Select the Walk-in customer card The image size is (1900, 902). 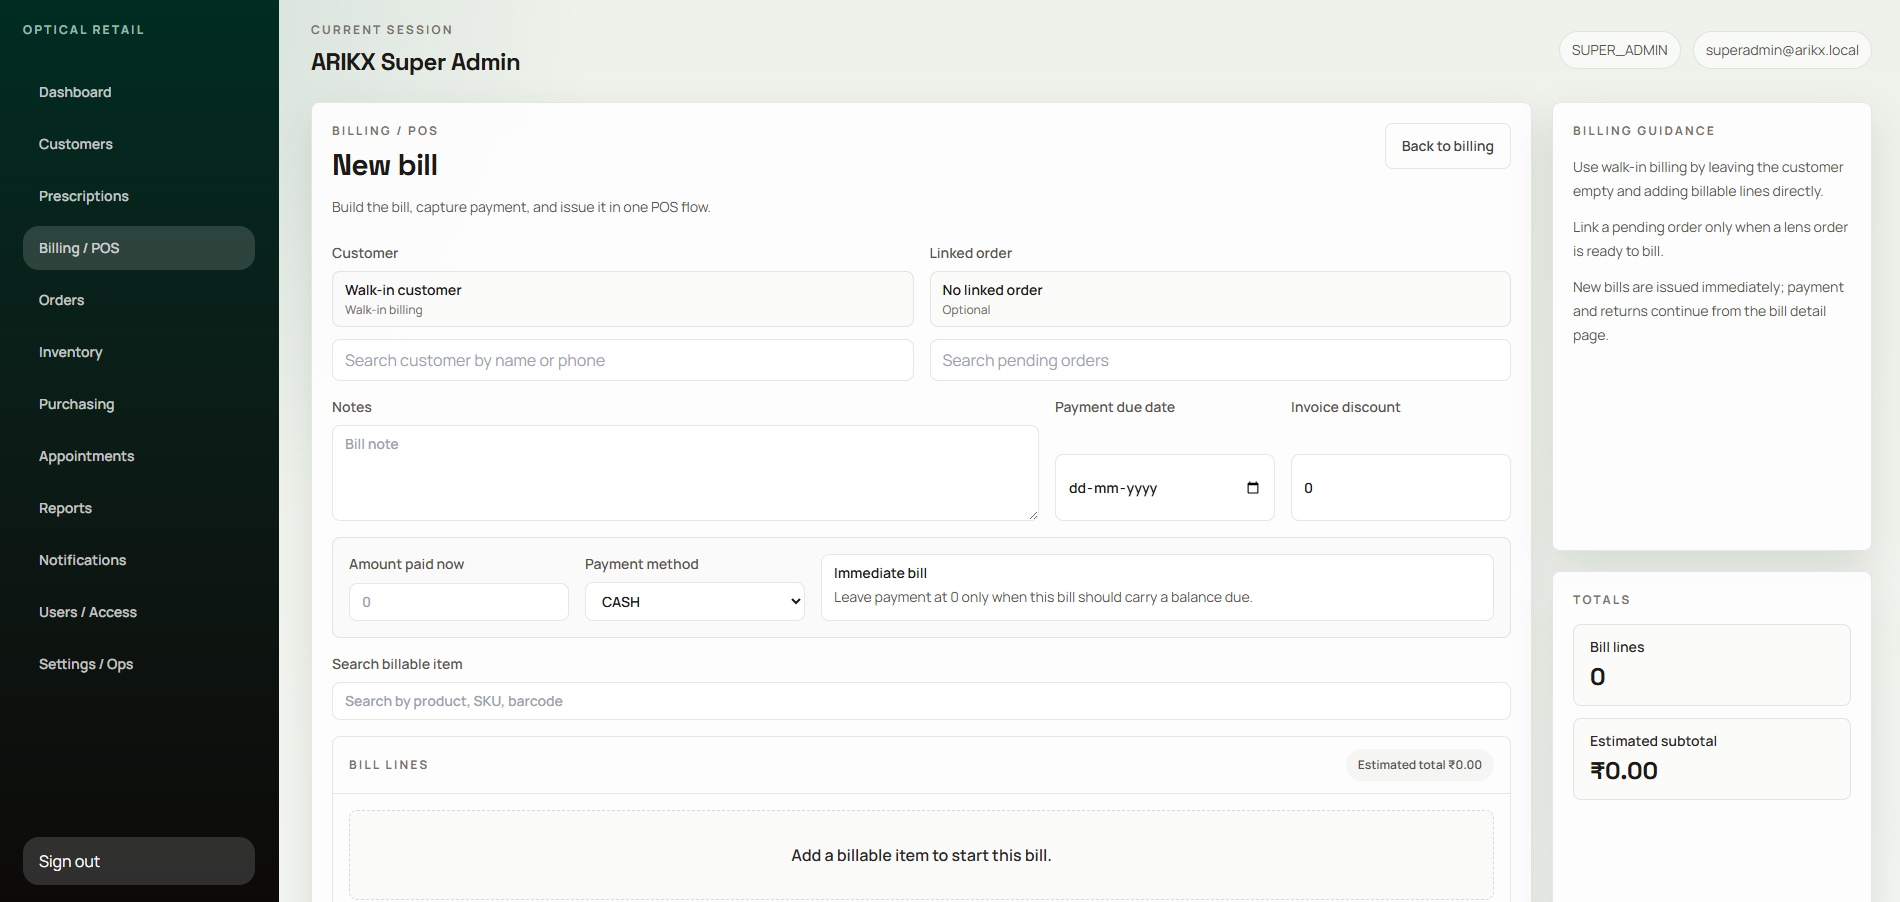pos(622,299)
